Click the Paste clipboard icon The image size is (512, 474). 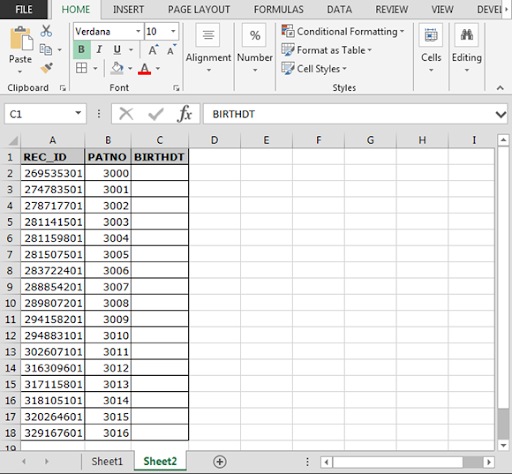[21, 39]
